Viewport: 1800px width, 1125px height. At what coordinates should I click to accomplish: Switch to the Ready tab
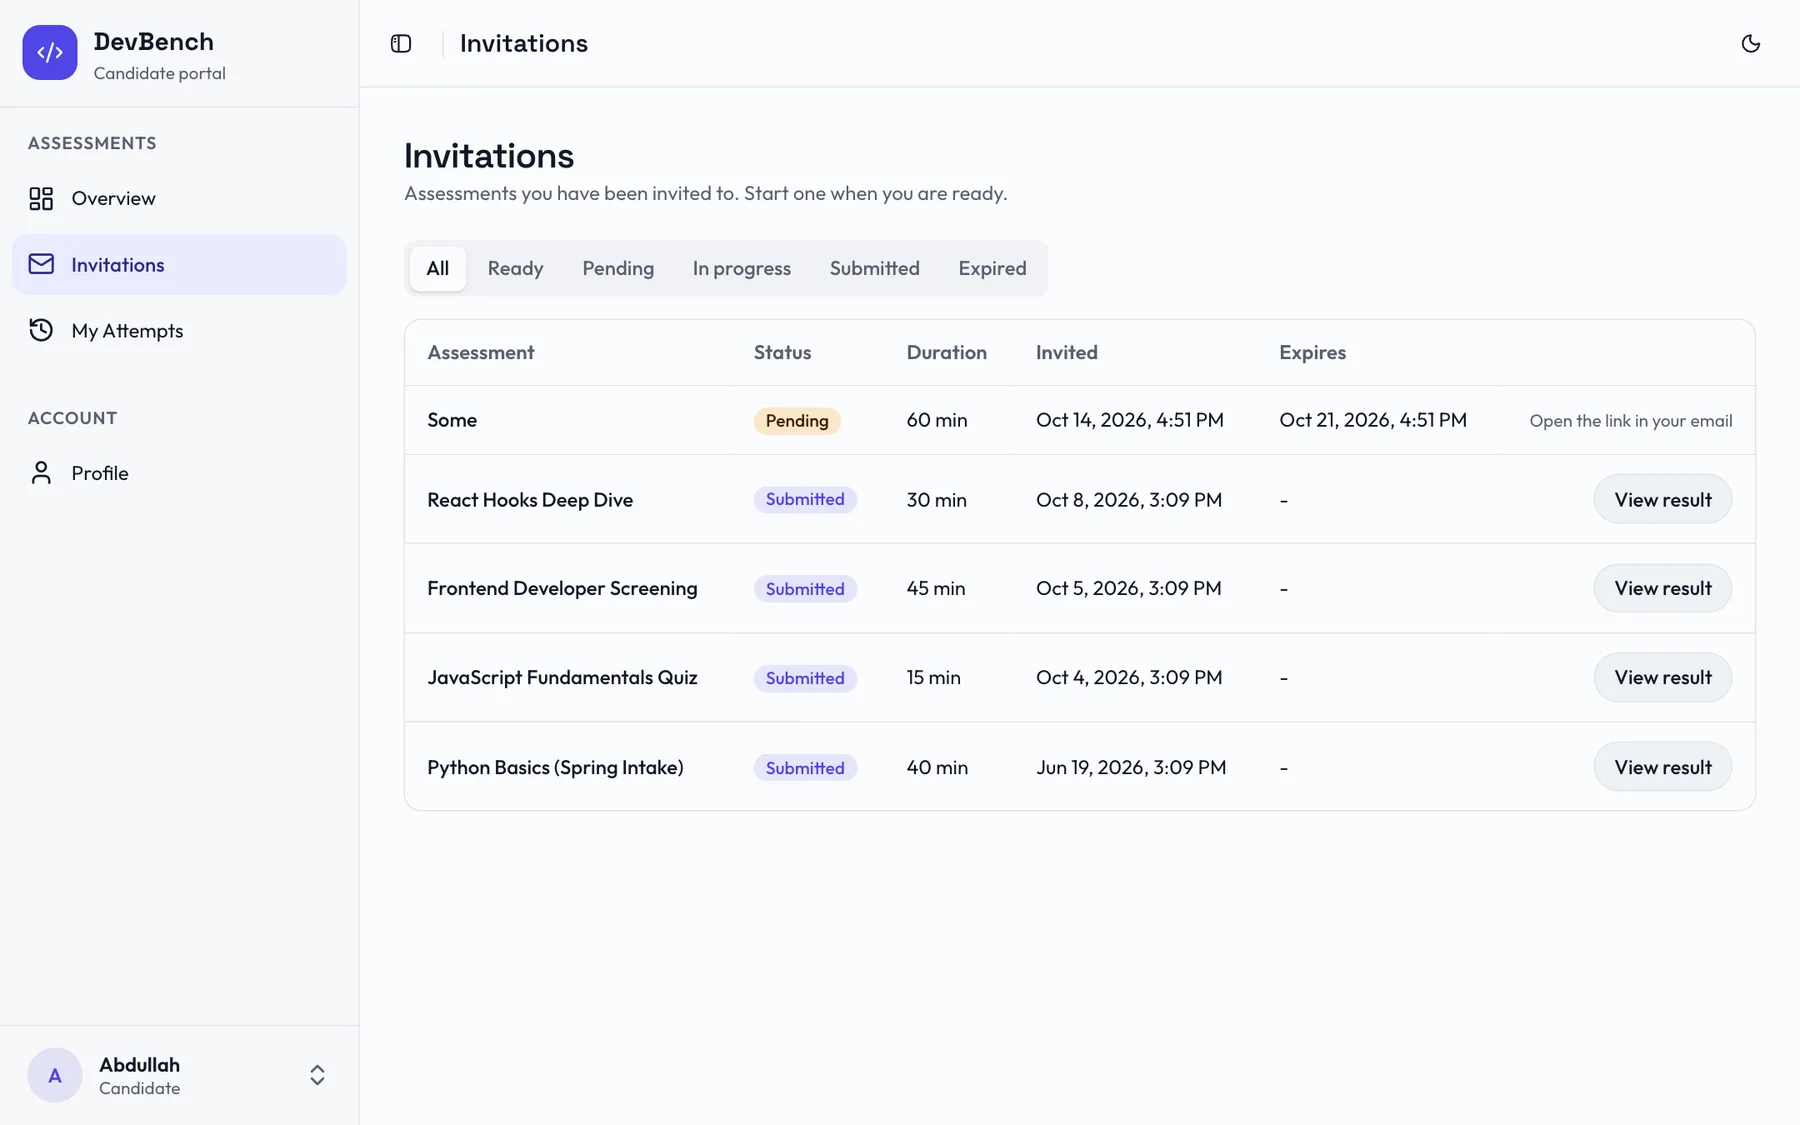[x=515, y=268]
